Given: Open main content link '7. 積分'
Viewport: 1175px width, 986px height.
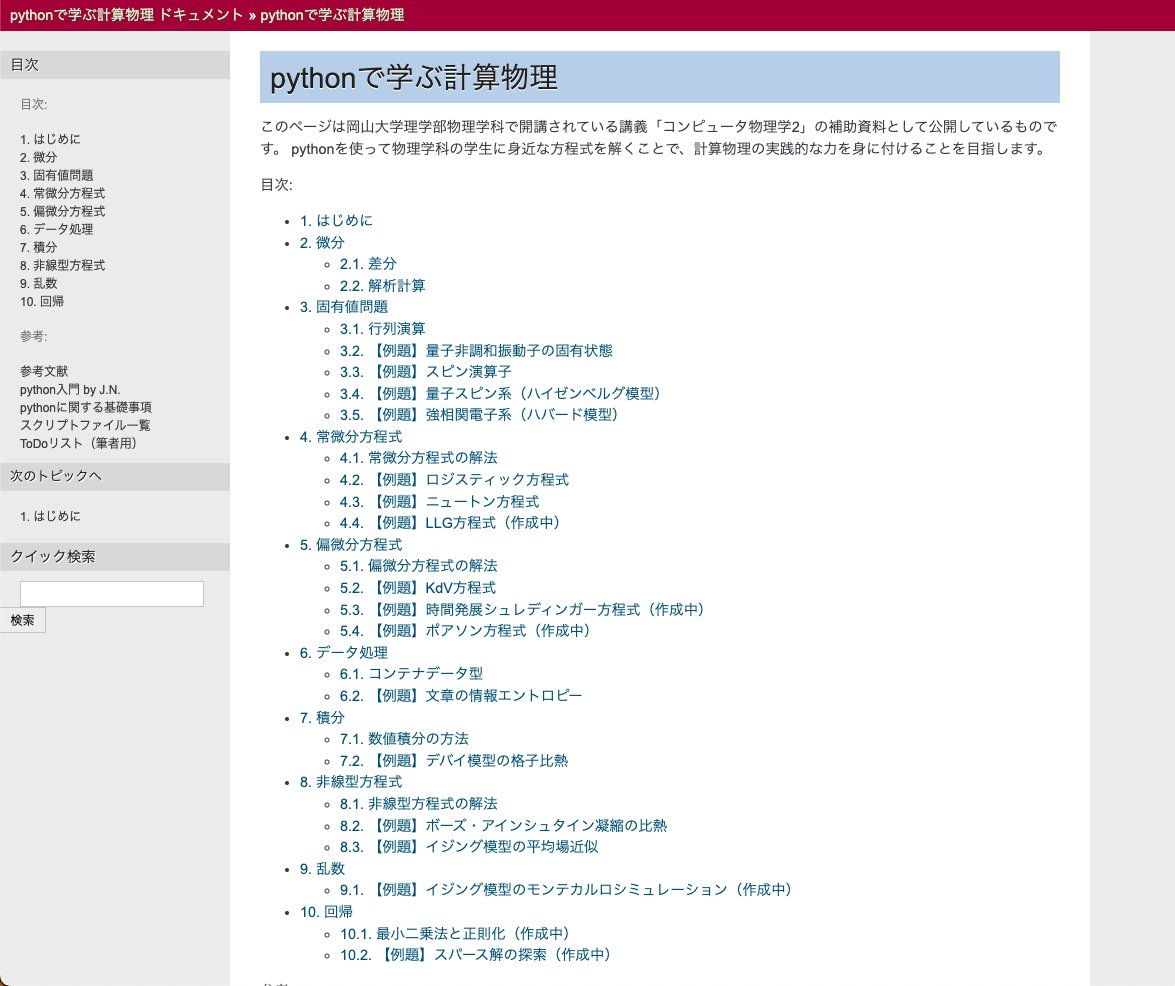Looking at the screenshot, I should coord(322,718).
